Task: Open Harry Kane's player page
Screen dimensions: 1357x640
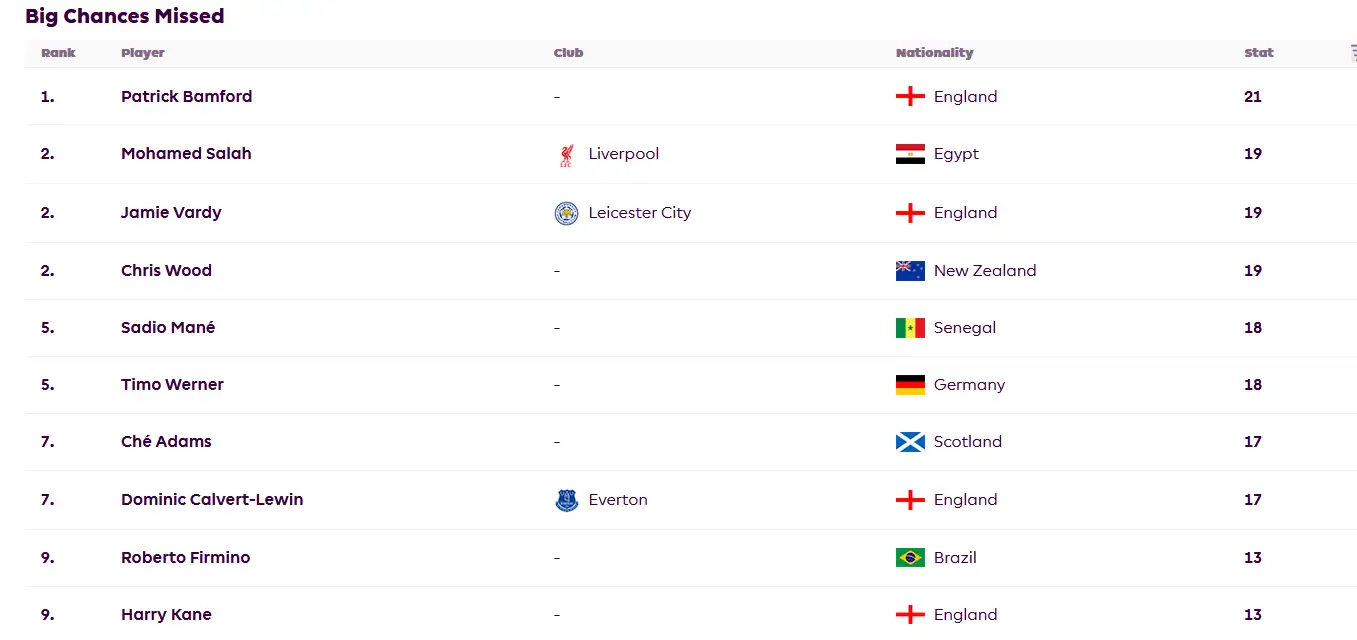Action: 166,615
